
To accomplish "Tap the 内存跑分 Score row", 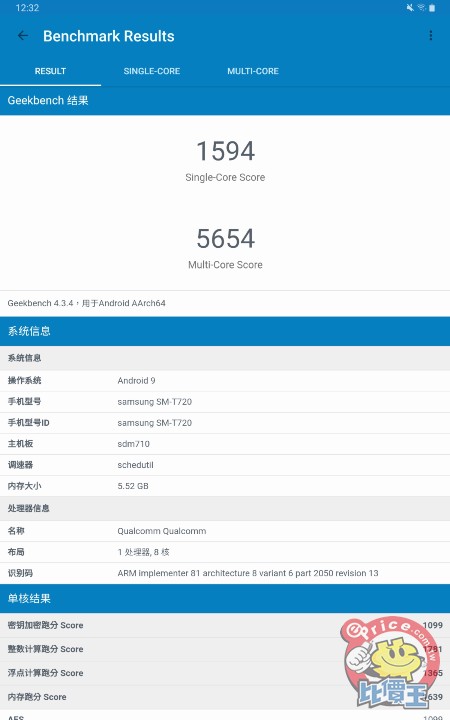I will (x=225, y=697).
